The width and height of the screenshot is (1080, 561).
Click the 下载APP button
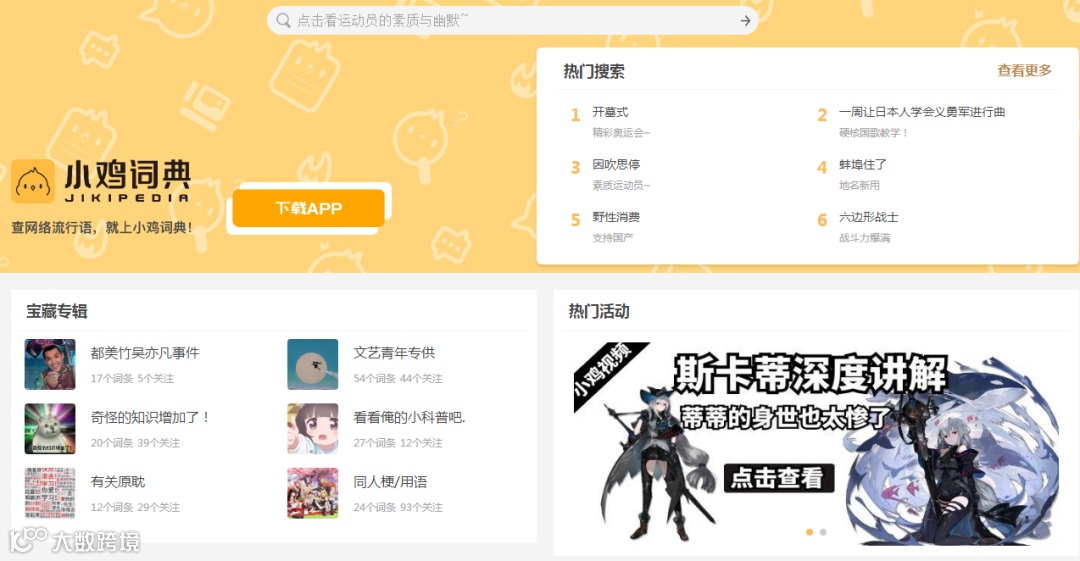click(309, 208)
